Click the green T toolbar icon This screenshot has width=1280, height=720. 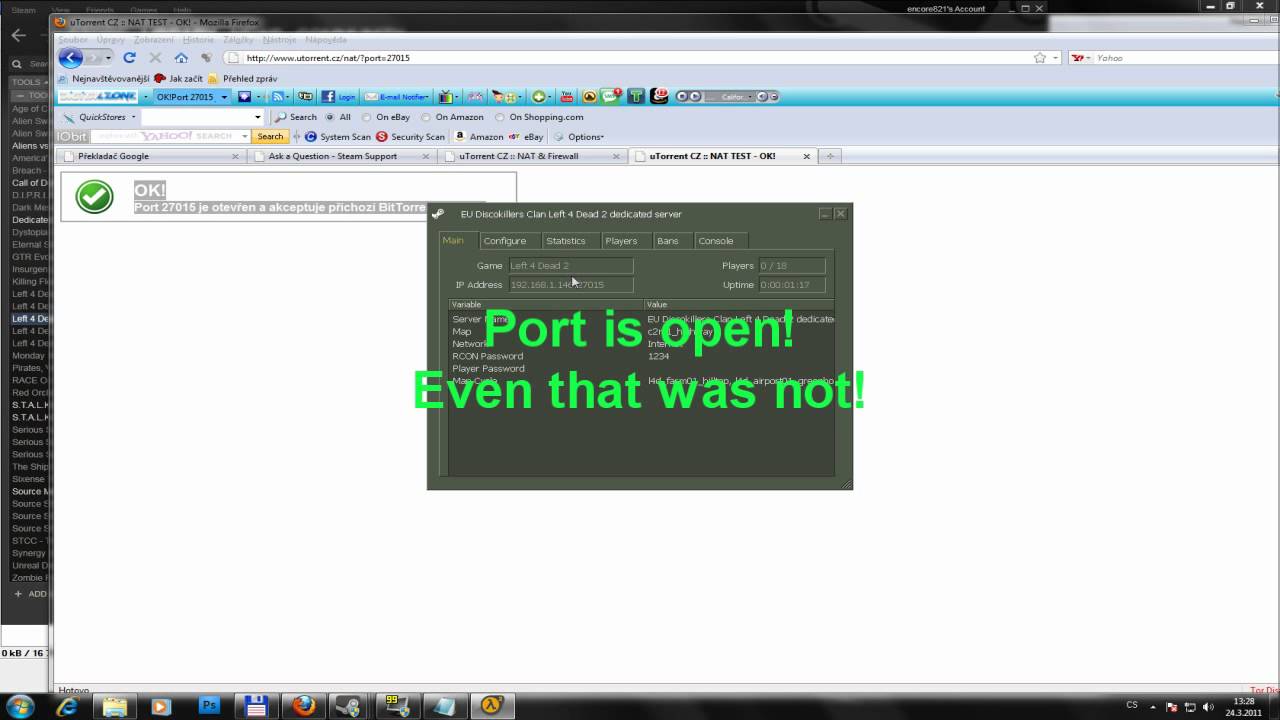tap(635, 96)
